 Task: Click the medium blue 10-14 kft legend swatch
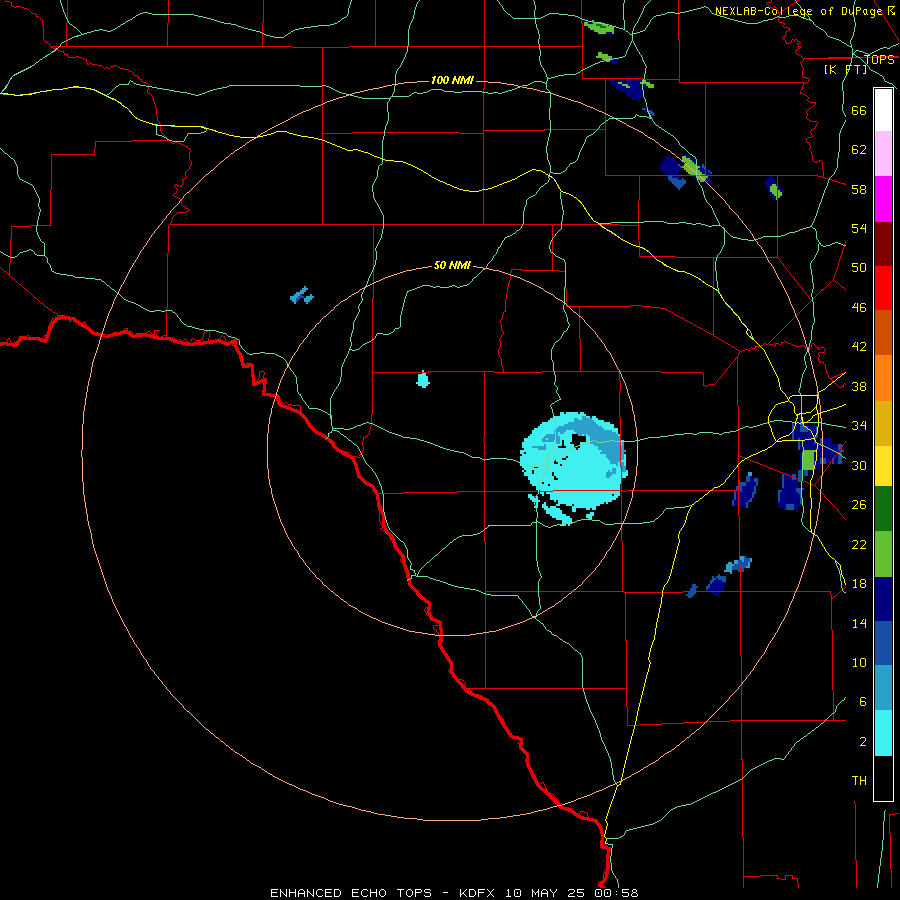[x=883, y=643]
